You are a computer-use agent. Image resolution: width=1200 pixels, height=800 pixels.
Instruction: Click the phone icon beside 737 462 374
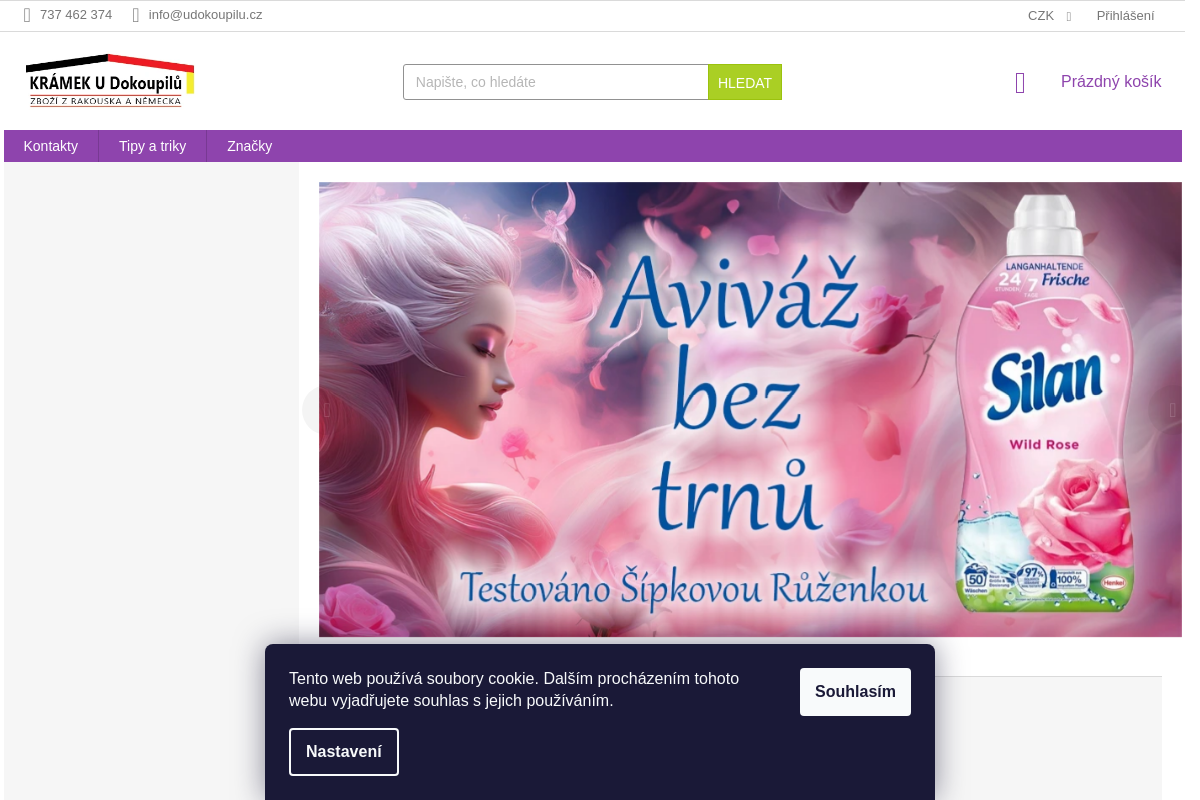[x=27, y=15]
